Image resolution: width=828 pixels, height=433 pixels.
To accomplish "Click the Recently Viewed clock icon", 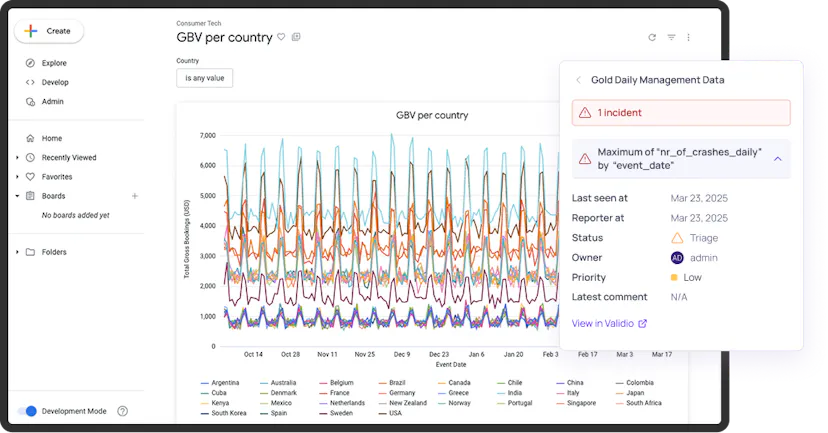I will [30, 157].
